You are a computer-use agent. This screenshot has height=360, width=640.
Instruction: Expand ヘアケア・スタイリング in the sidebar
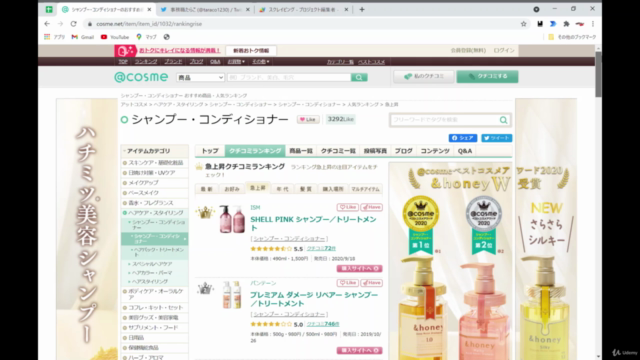click(155, 213)
